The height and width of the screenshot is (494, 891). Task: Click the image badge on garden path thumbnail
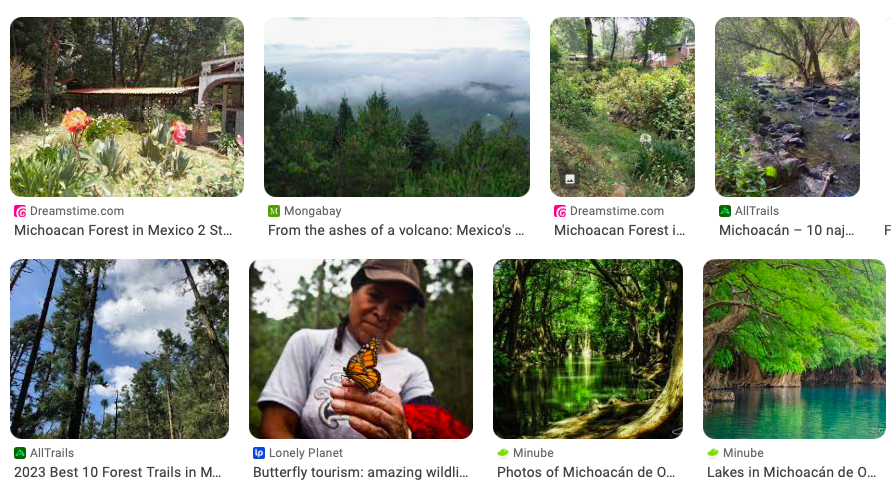570,179
